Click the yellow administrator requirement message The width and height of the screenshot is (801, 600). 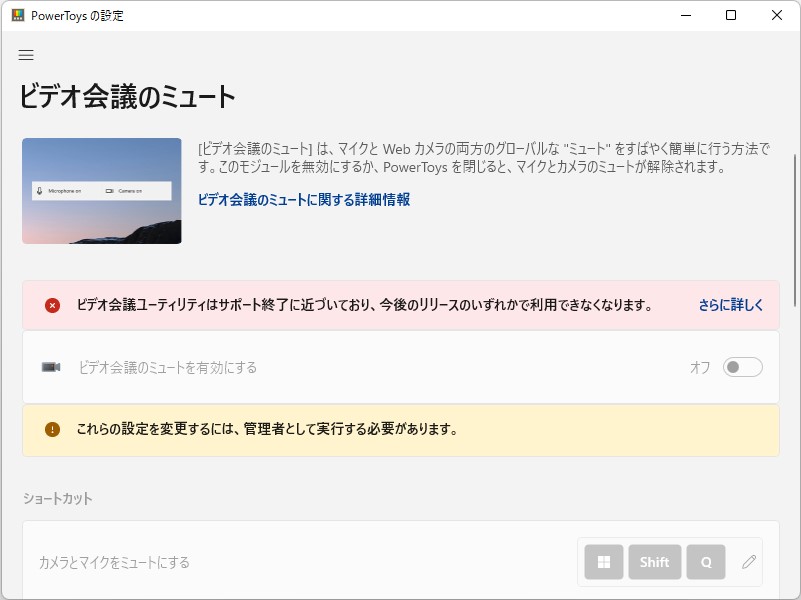pyautogui.click(x=400, y=429)
